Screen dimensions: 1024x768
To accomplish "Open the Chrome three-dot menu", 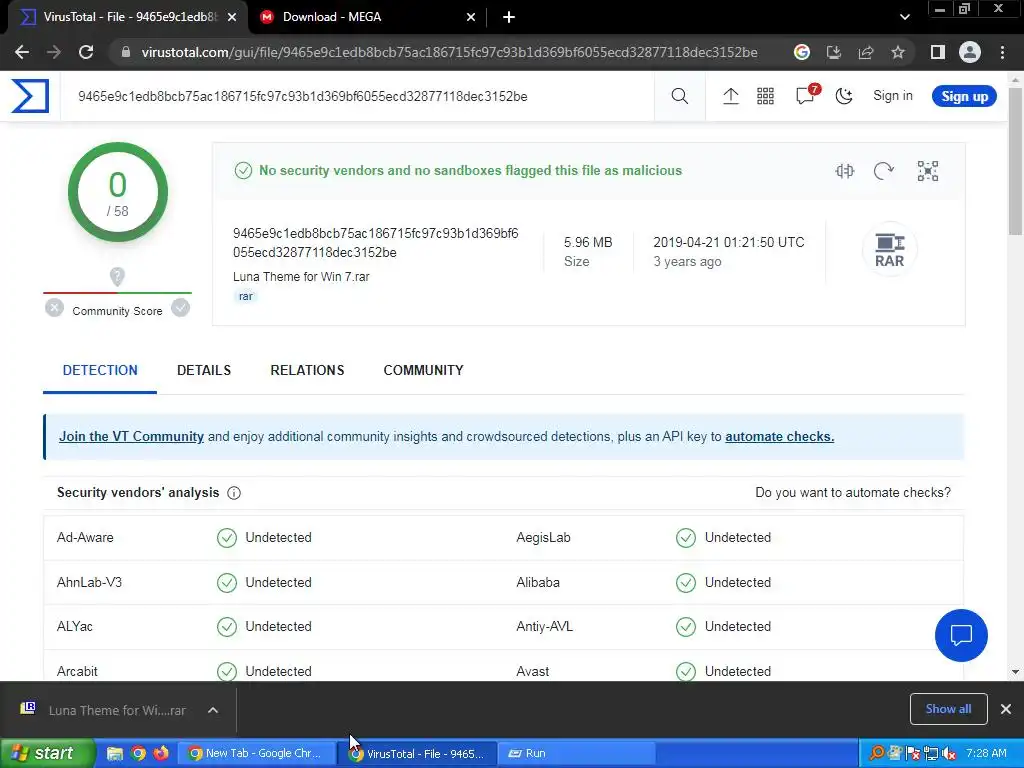I will point(1002,52).
